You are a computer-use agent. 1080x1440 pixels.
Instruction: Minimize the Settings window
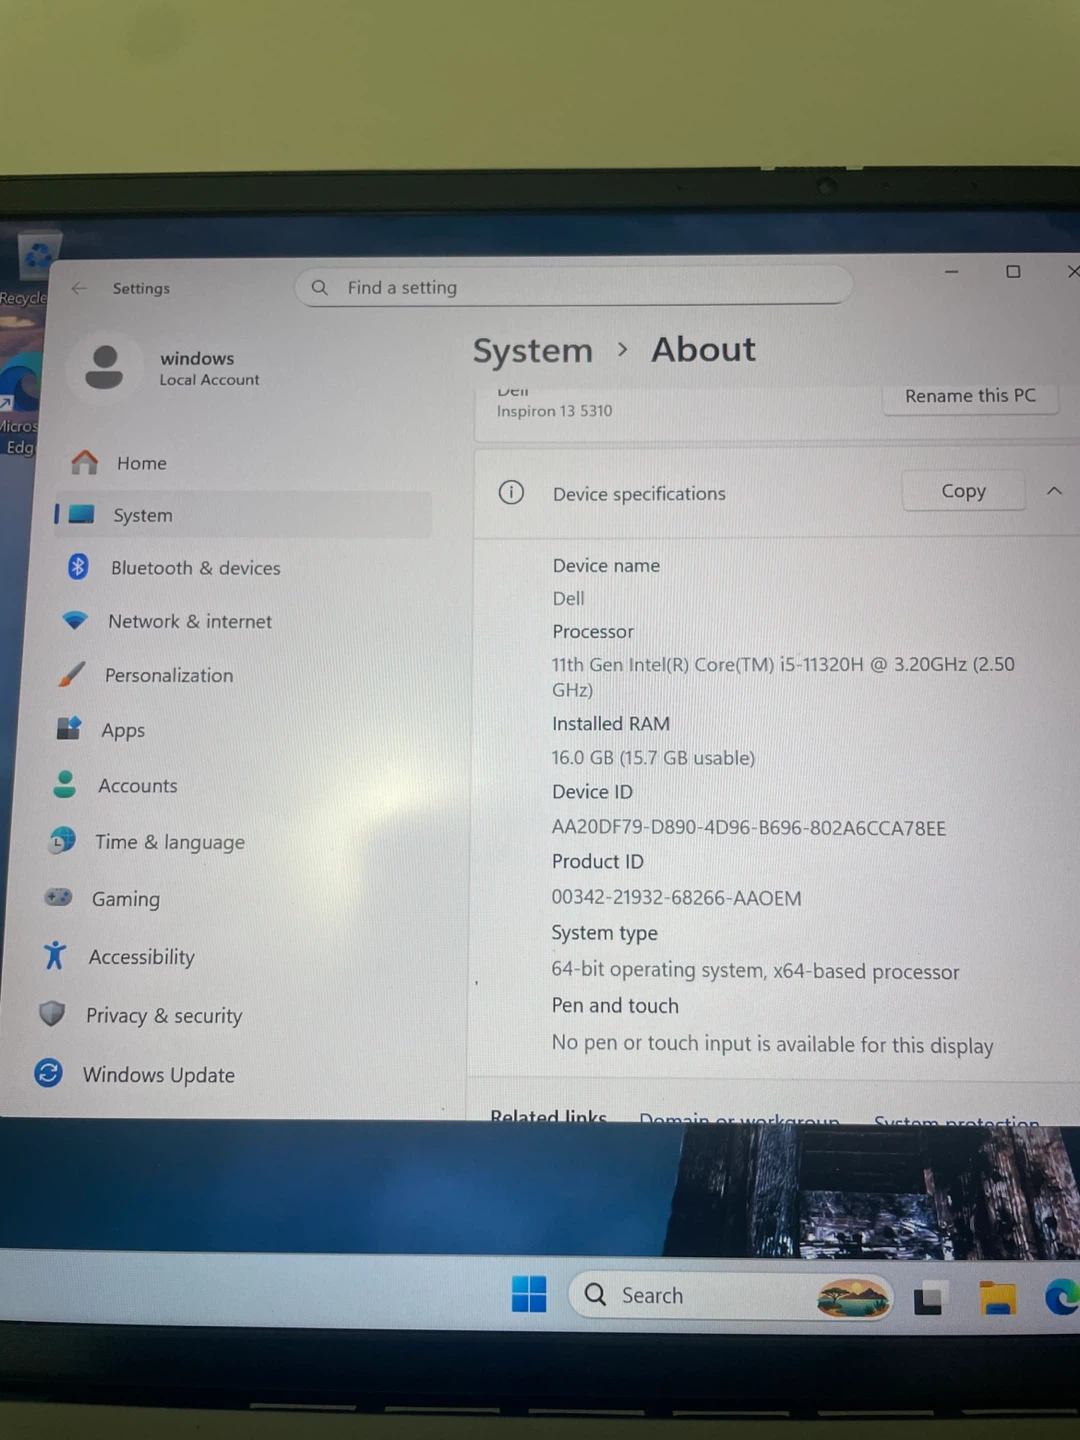(x=951, y=271)
